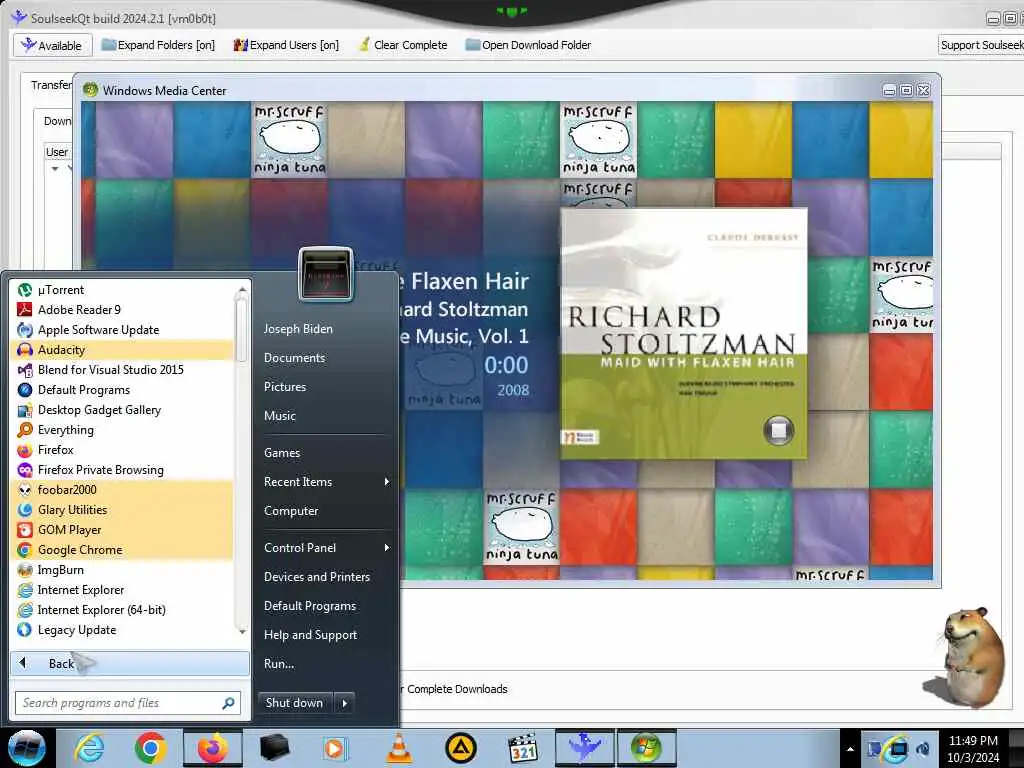Open the clock showing 11:49 PM
The width and height of the screenshot is (1024, 768).
[973, 749]
